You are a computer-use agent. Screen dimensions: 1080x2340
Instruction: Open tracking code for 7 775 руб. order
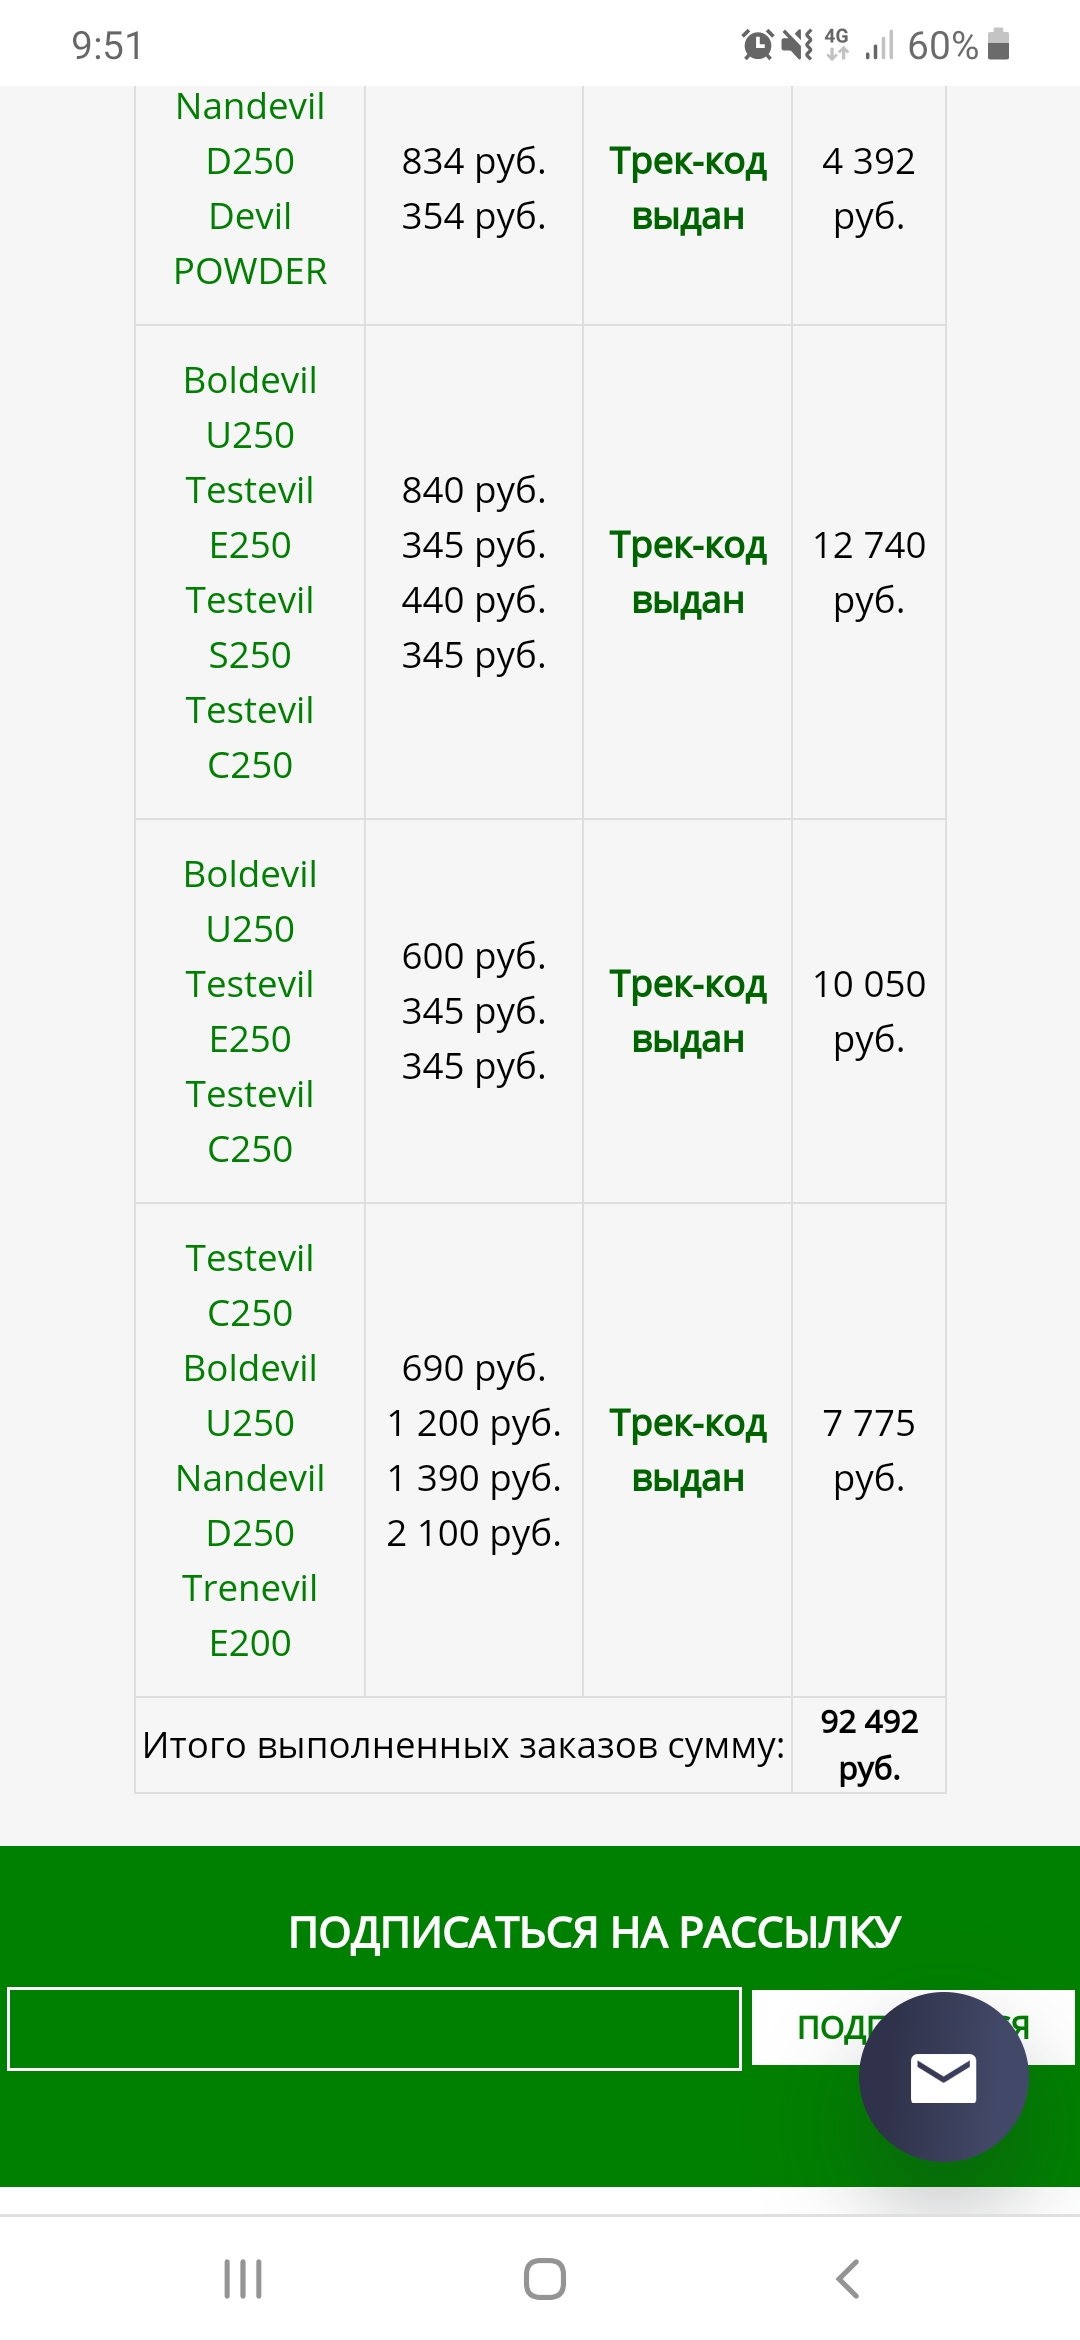688,1450
